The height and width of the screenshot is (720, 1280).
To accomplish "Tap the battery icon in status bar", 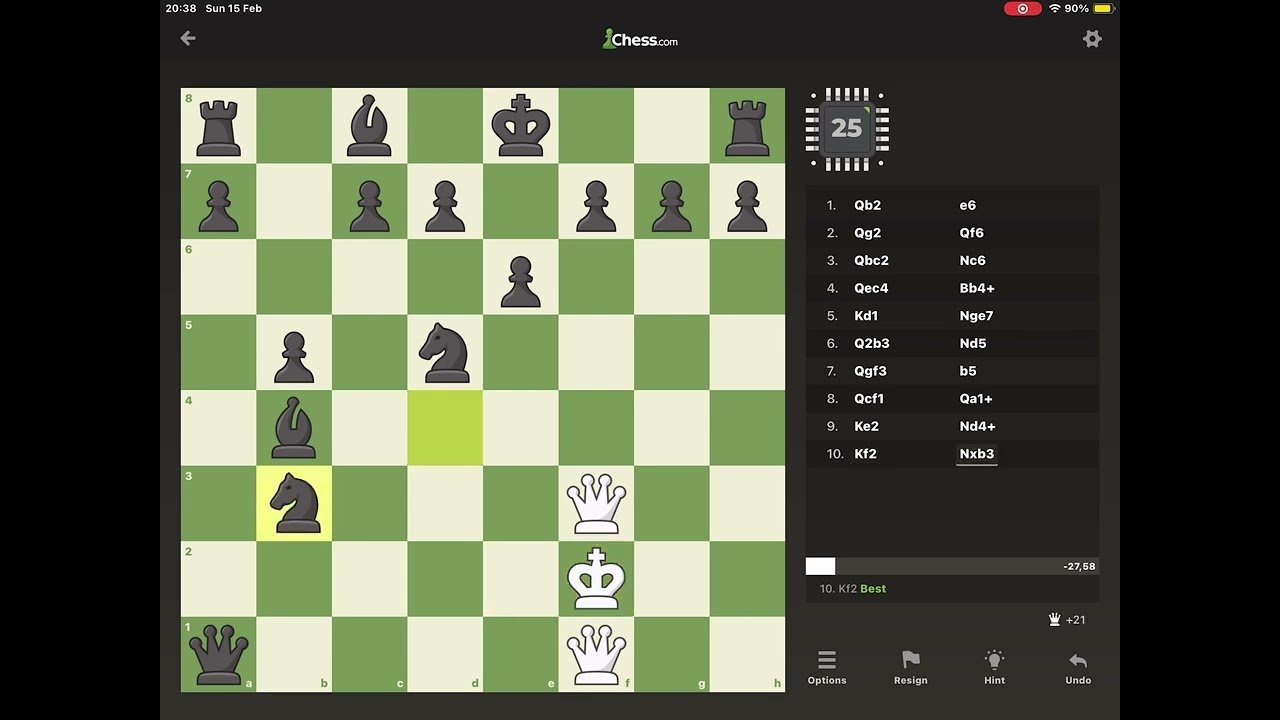I will click(1103, 9).
